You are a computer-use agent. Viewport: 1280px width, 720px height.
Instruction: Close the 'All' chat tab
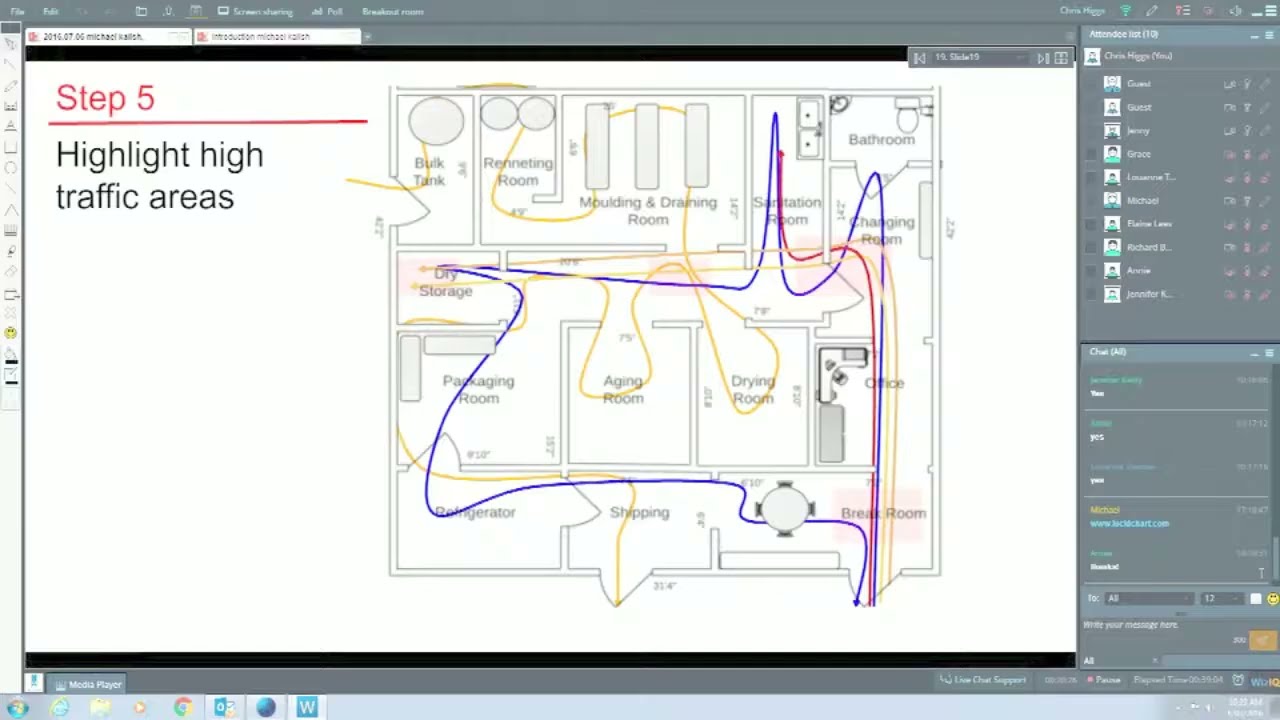pos(1155,661)
